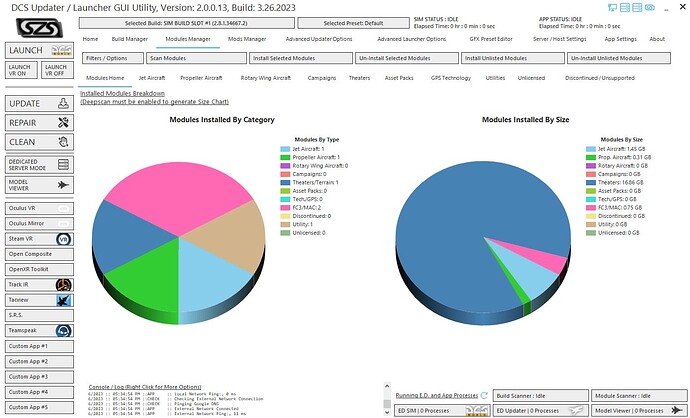690x418 pixels.
Task: Expand the Filters / Options panel
Action: coord(113,58)
